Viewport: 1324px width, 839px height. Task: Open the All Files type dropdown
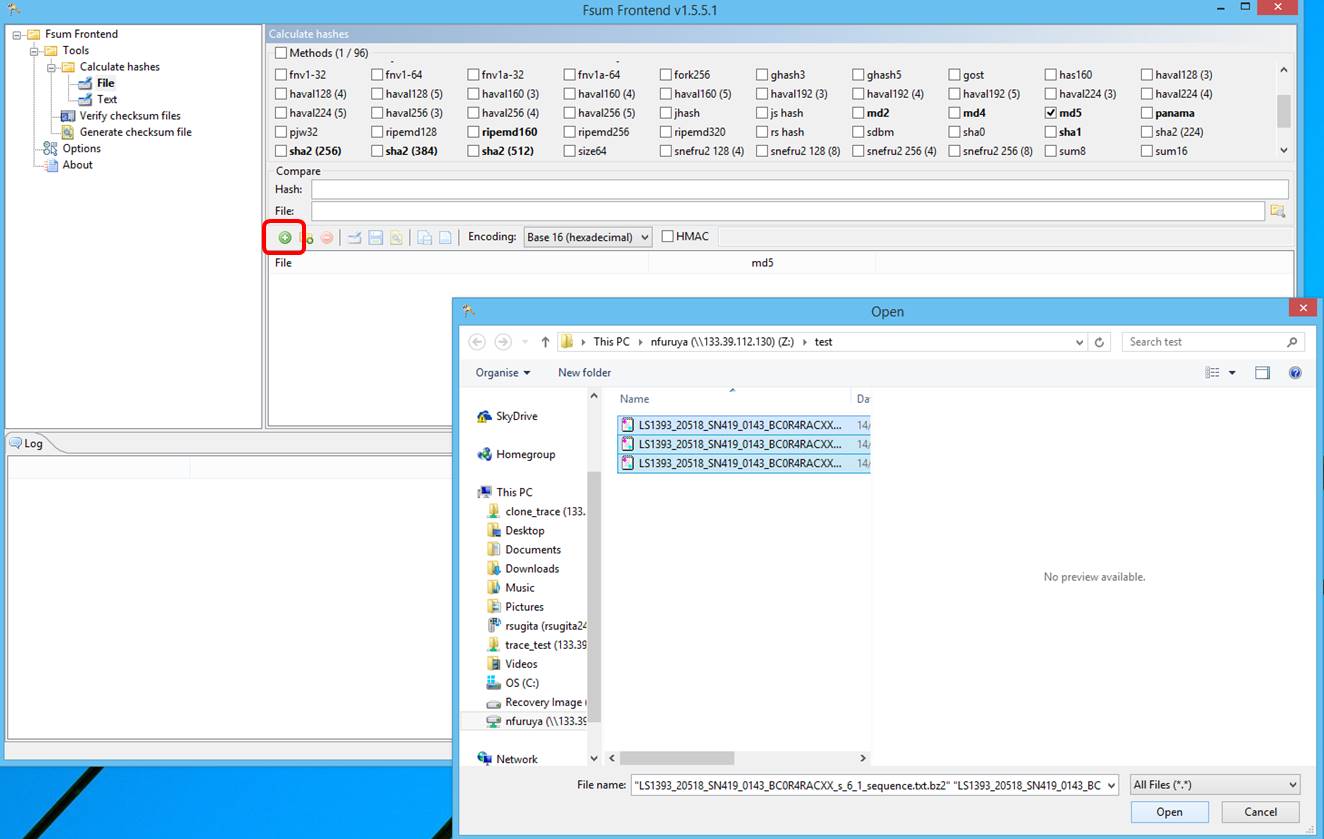[1214, 785]
